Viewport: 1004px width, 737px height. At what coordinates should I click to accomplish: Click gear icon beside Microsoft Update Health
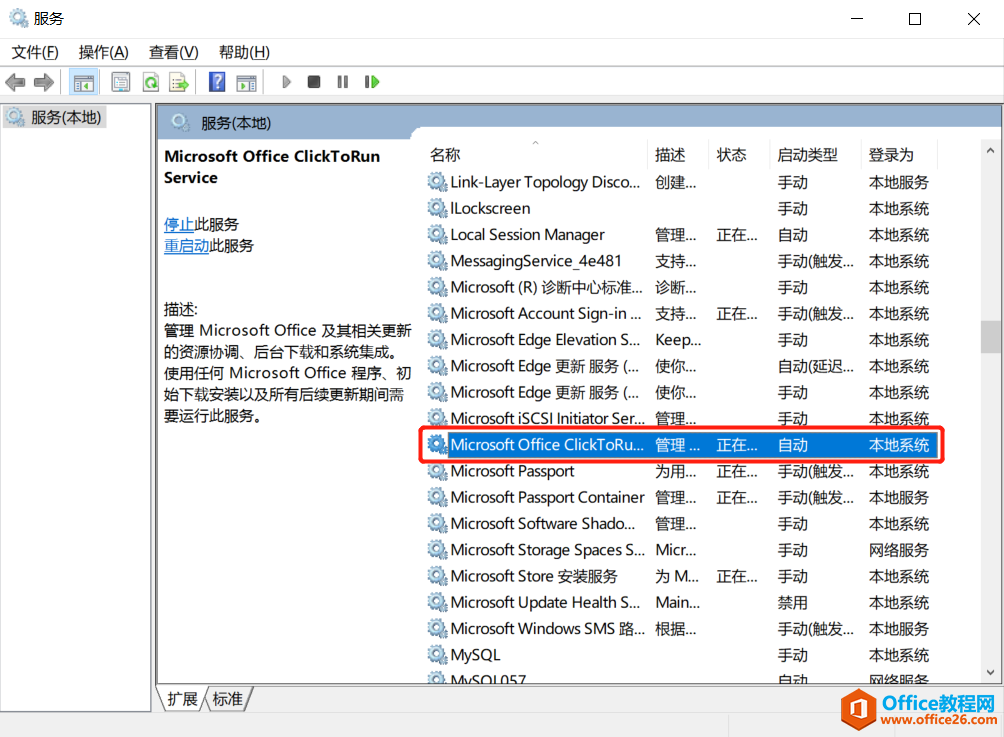click(437, 603)
